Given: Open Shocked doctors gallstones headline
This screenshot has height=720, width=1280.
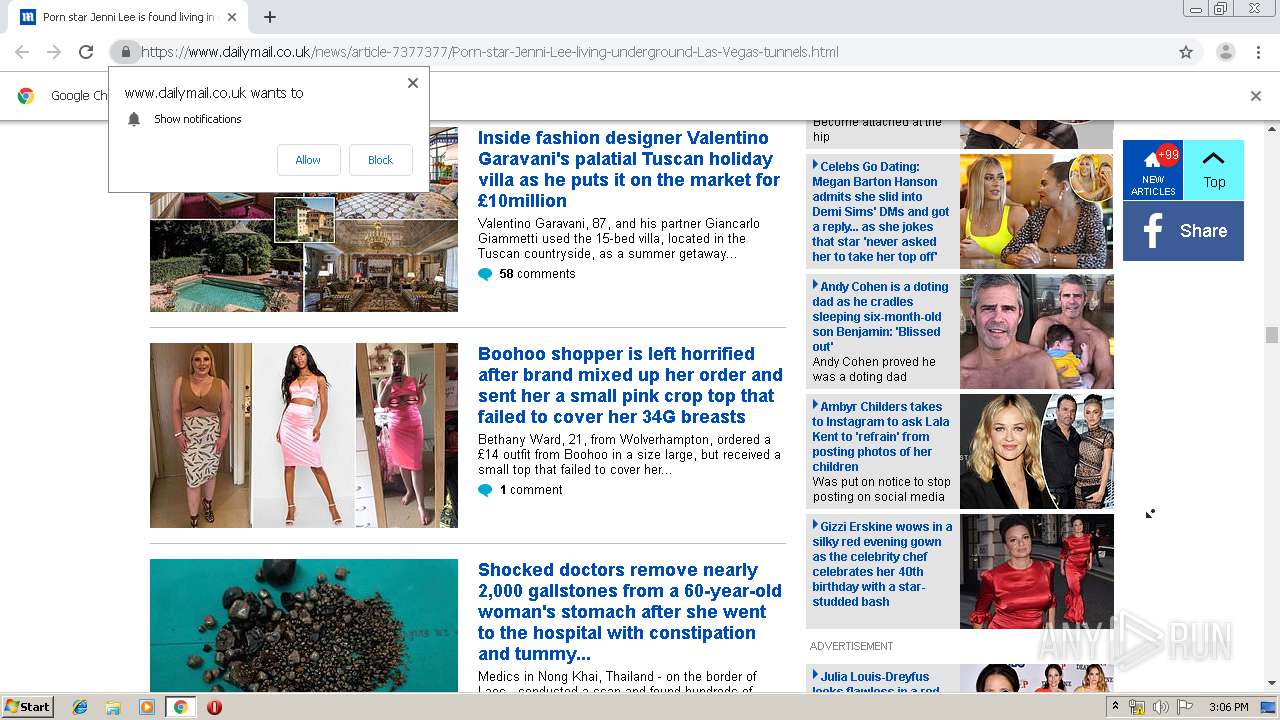Looking at the screenshot, I should 629,611.
